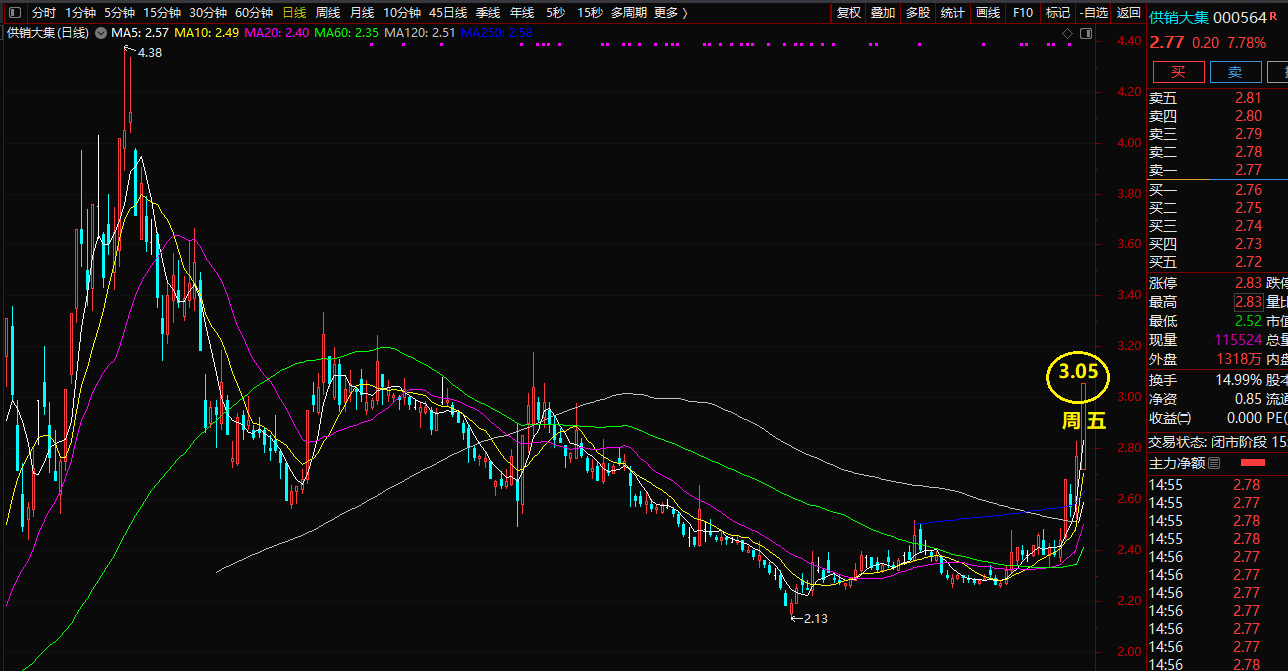Click the red 买 buy button
This screenshot has height=671, width=1288.
(x=1178, y=72)
